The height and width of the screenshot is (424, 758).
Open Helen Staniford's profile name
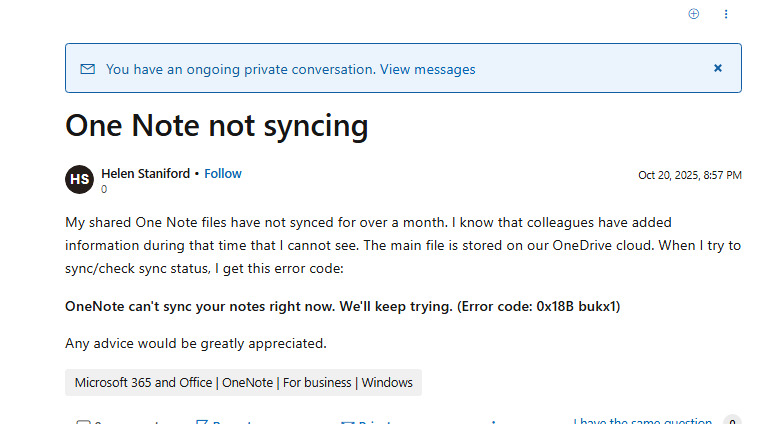tap(146, 174)
